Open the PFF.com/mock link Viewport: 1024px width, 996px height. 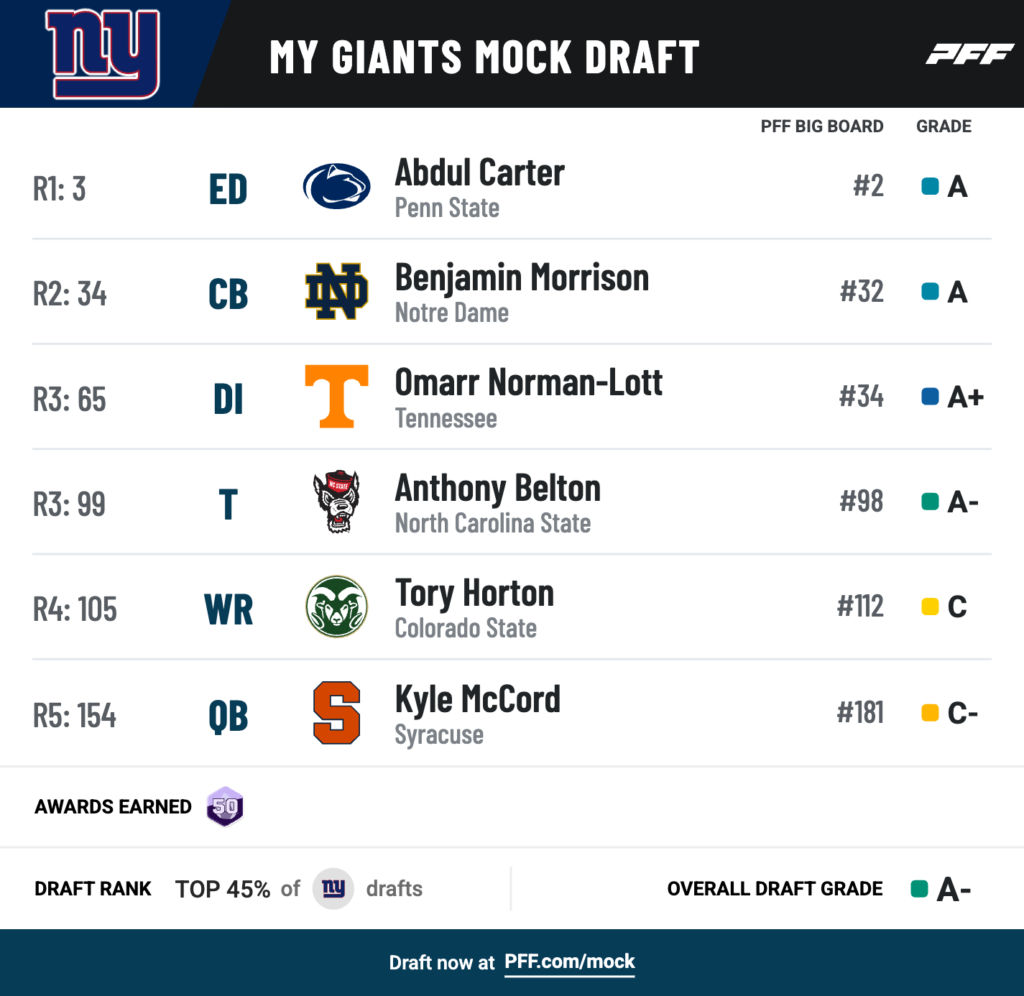569,962
